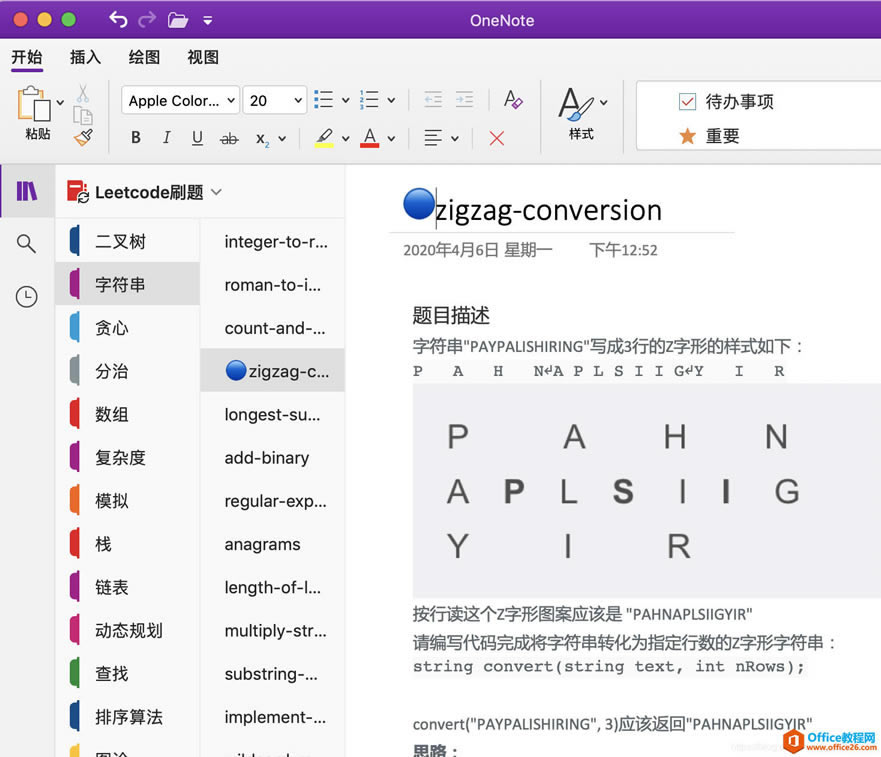Viewport: 881px width, 757px height.
Task: Click the page date 2020年4月6日 星期一
Action: point(478,250)
